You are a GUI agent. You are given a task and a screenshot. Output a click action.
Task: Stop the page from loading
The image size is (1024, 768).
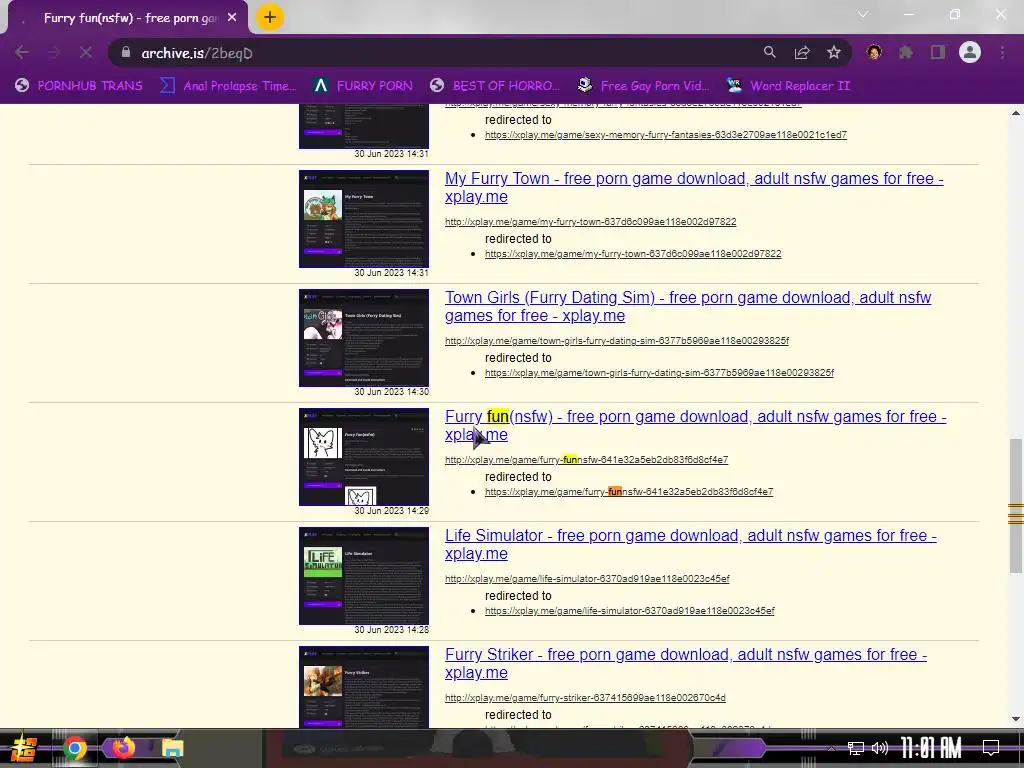(86, 52)
